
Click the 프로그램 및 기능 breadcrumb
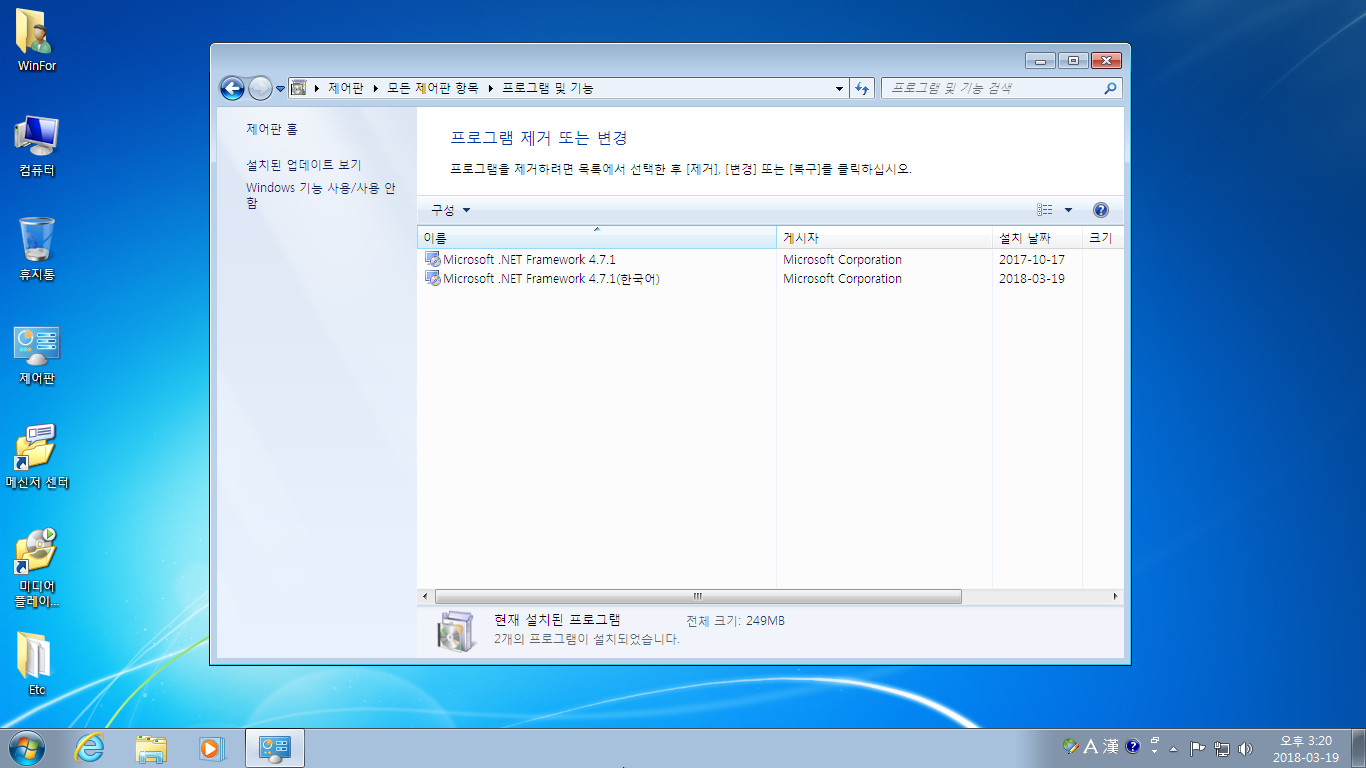click(x=547, y=88)
